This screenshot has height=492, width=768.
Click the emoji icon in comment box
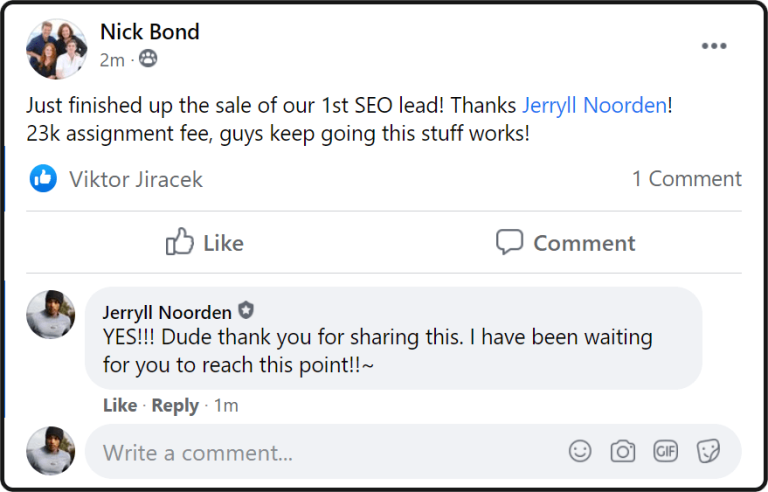click(580, 451)
